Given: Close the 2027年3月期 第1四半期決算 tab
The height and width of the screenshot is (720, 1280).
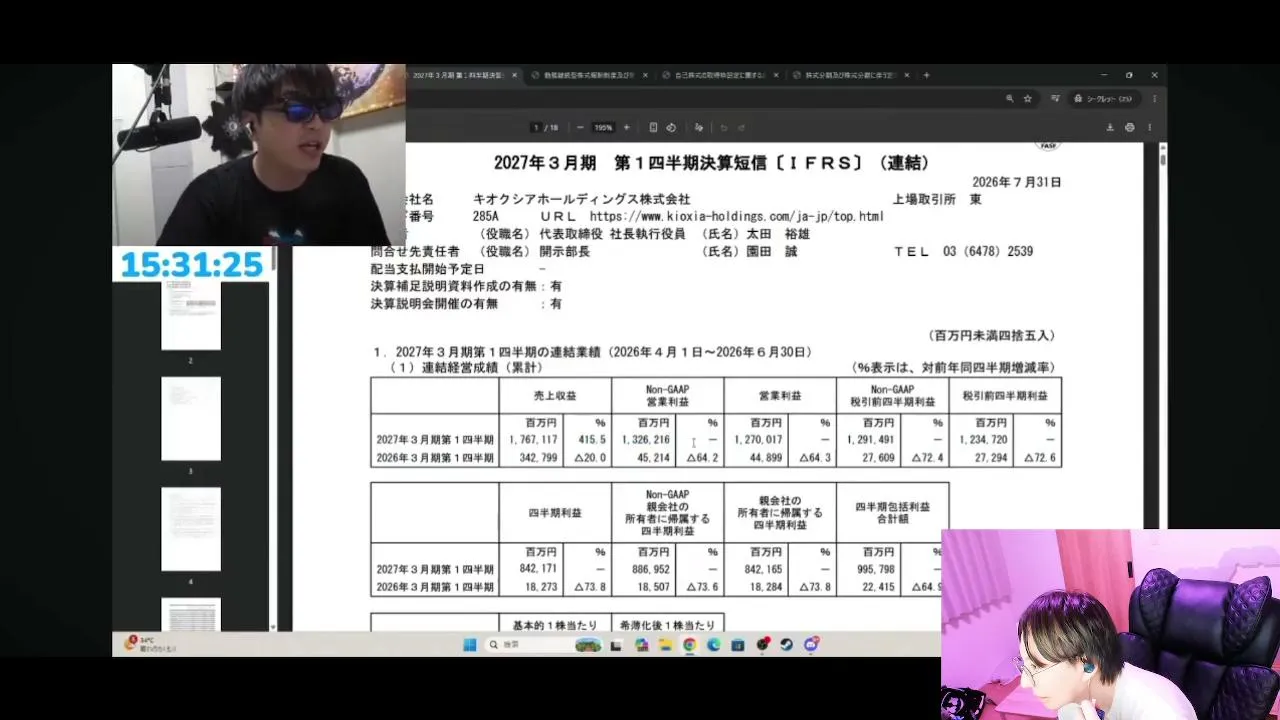Looking at the screenshot, I should pyautogui.click(x=515, y=75).
